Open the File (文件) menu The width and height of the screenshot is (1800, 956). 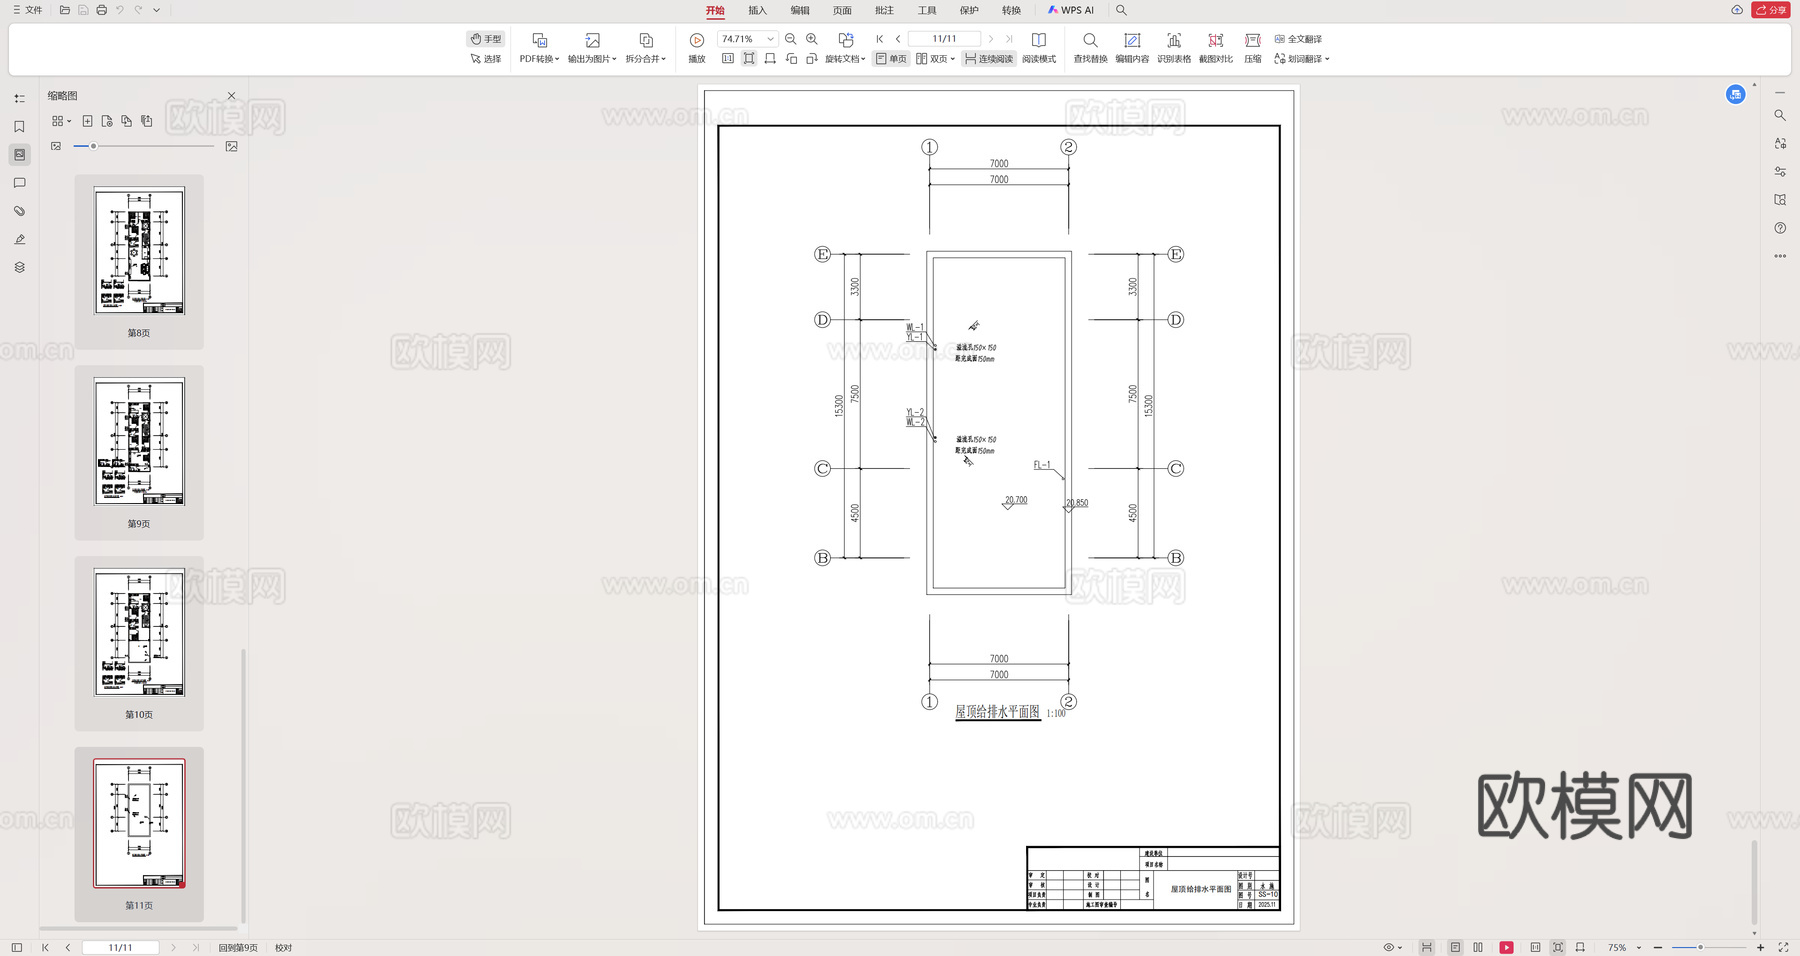pyautogui.click(x=27, y=10)
